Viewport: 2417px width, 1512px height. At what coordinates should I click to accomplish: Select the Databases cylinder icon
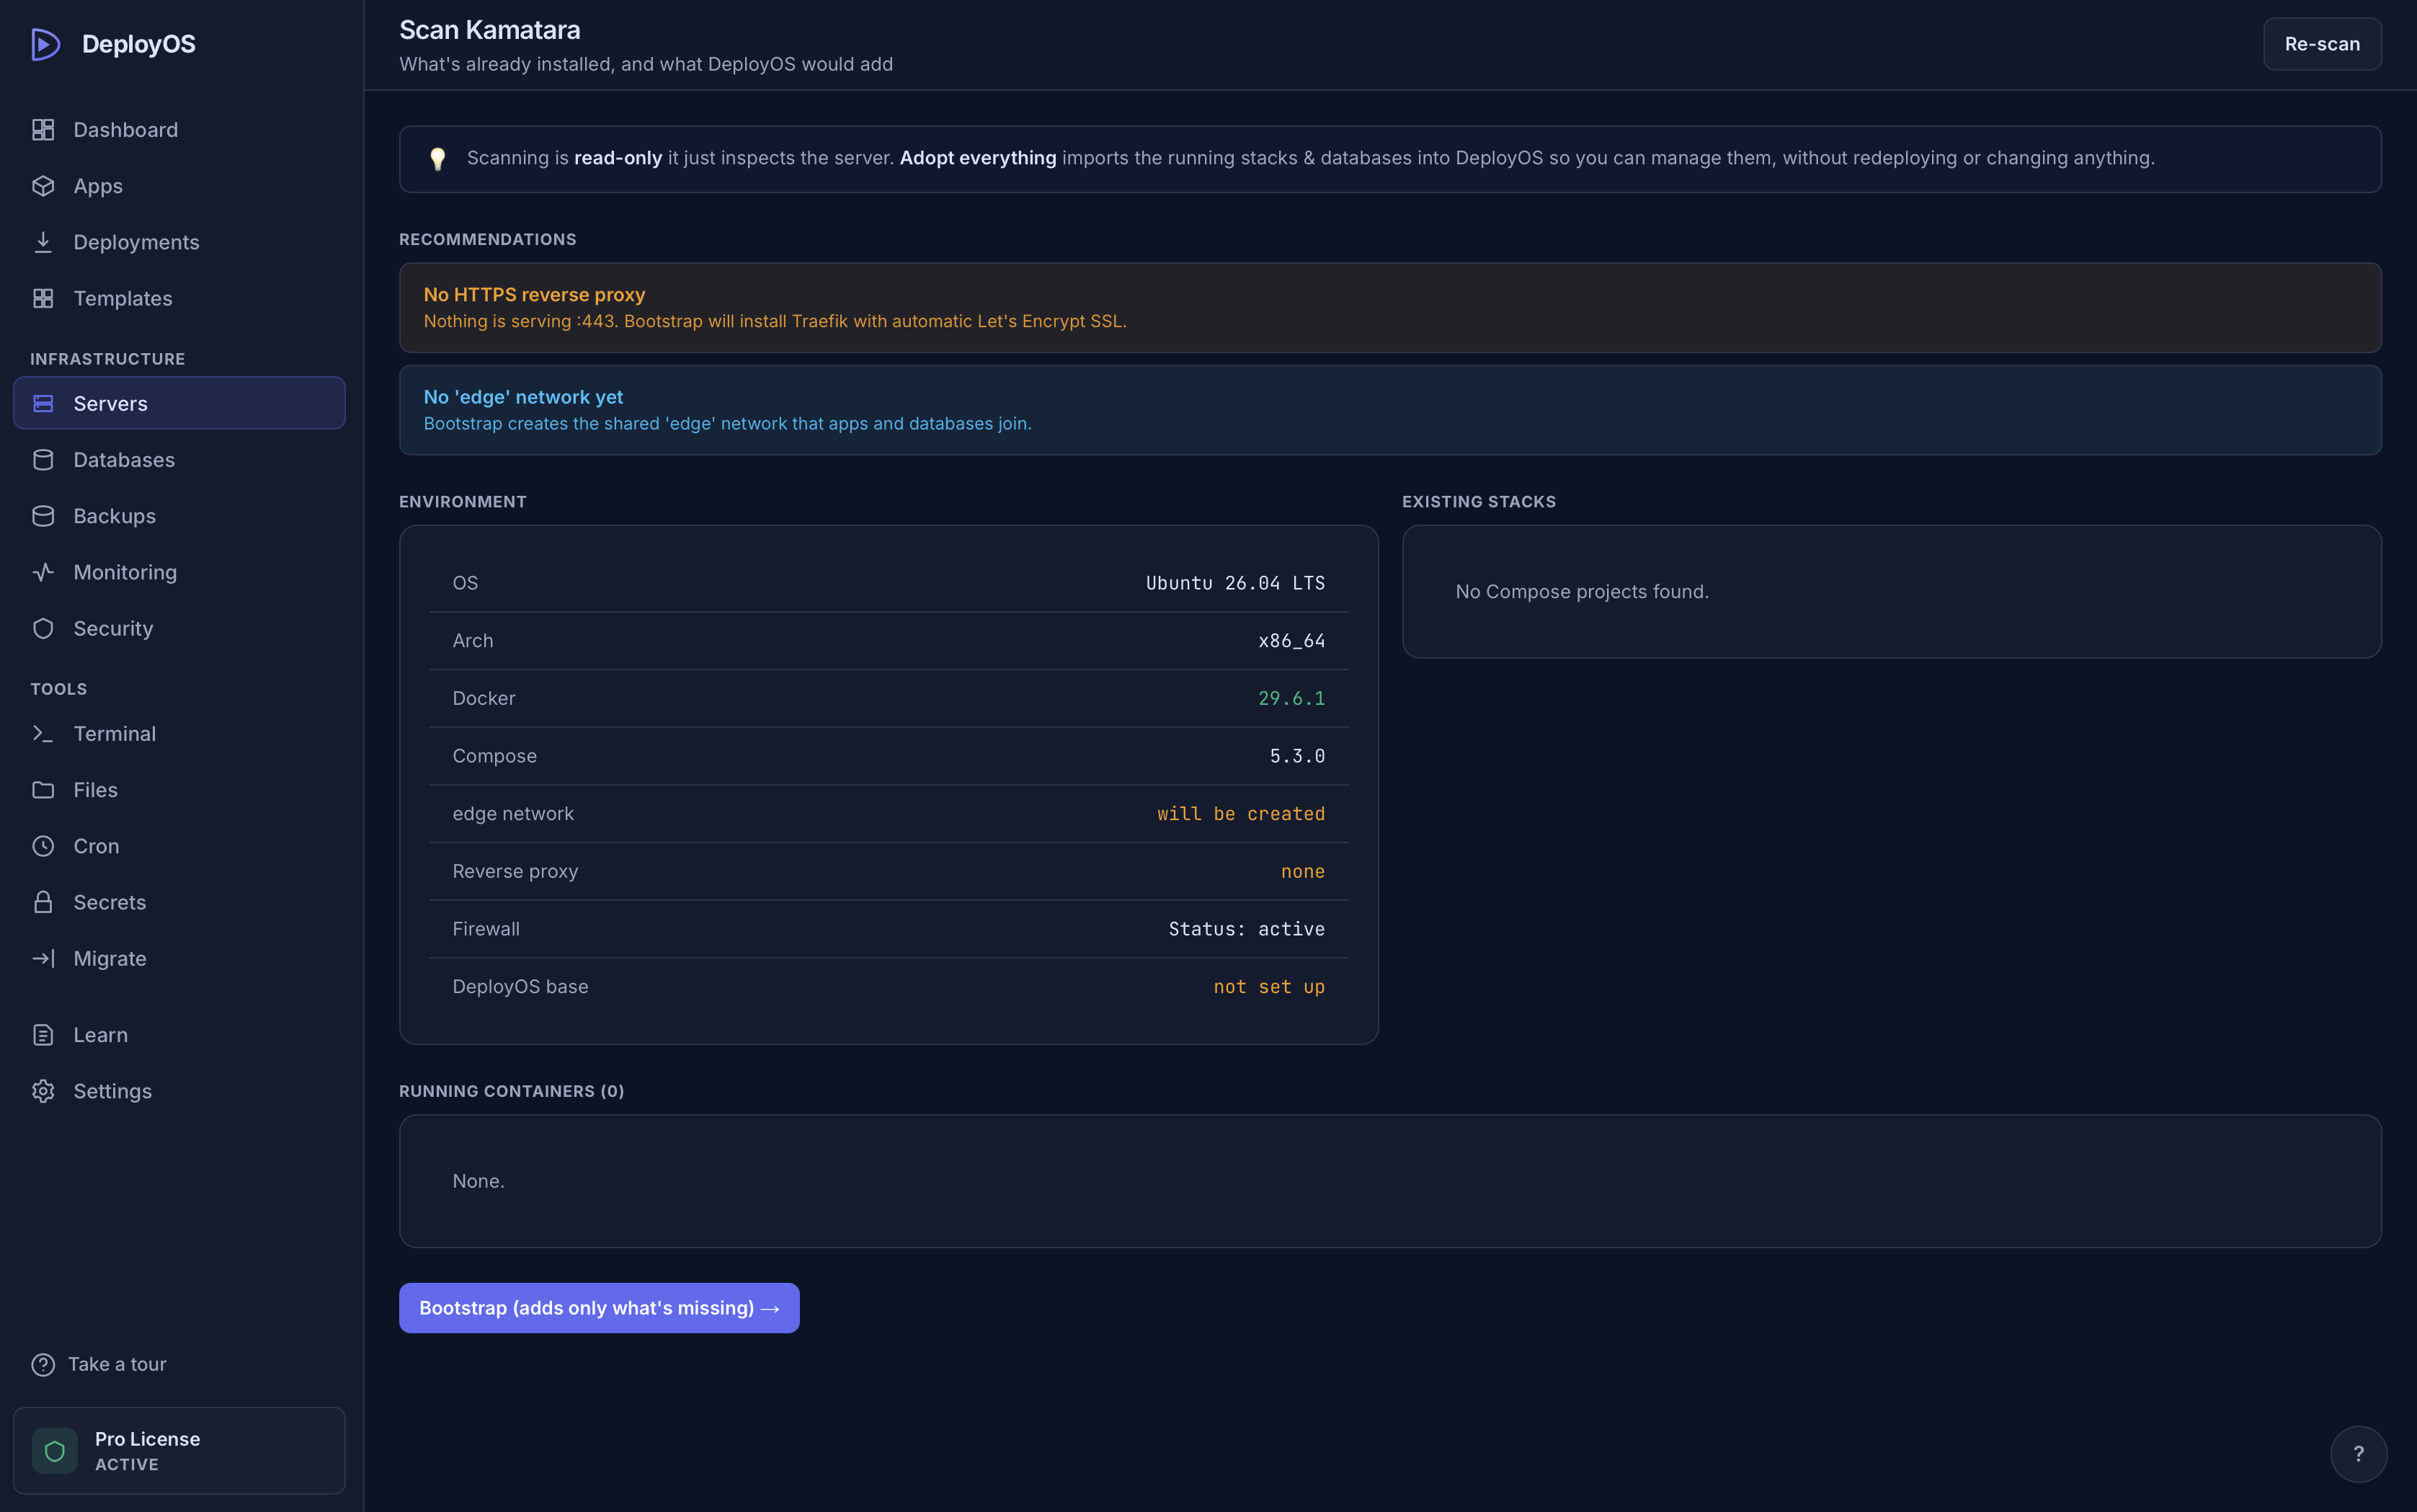pos(43,460)
